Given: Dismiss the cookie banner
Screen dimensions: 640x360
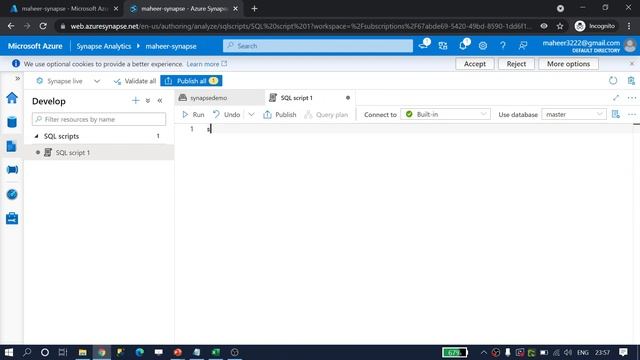Looking at the screenshot, I should [x=631, y=64].
